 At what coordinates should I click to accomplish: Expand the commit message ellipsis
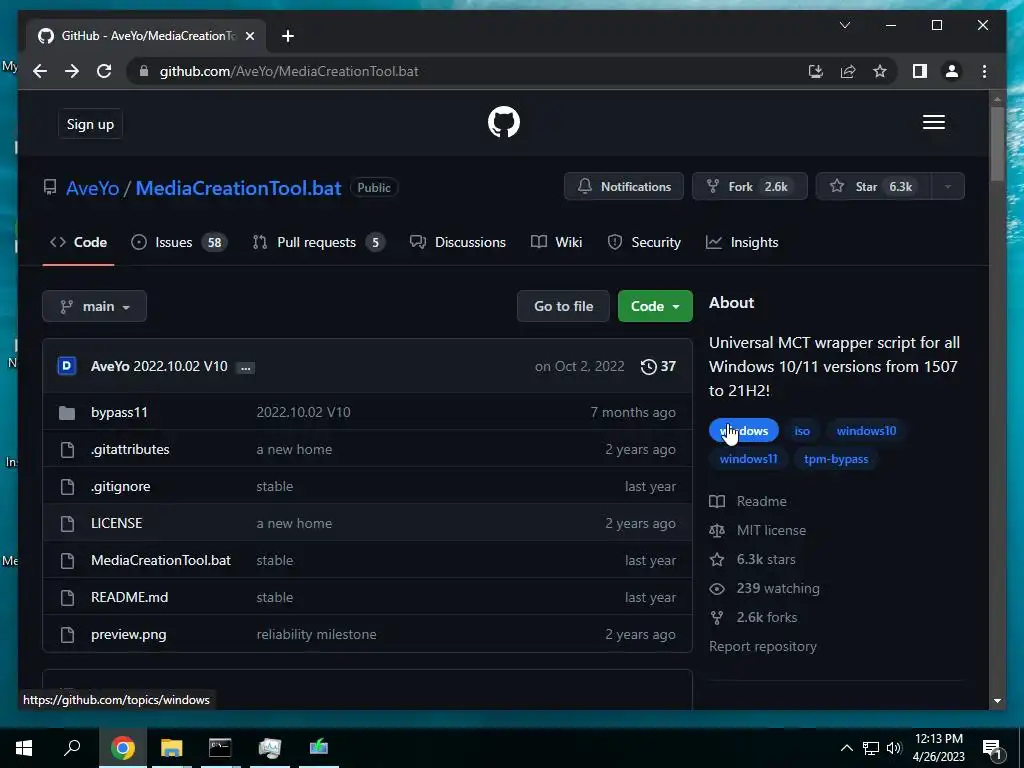tap(245, 368)
